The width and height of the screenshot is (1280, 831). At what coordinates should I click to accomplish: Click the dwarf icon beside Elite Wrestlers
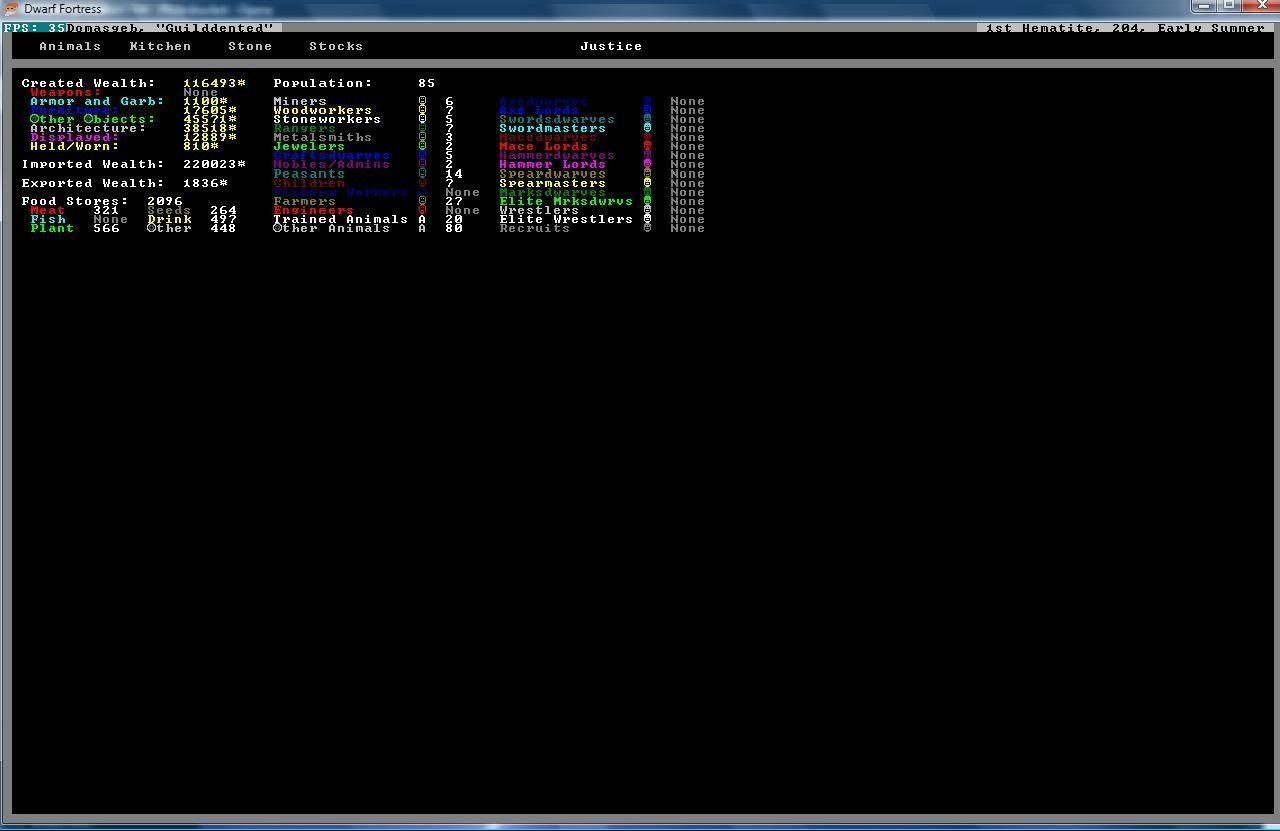click(x=647, y=219)
